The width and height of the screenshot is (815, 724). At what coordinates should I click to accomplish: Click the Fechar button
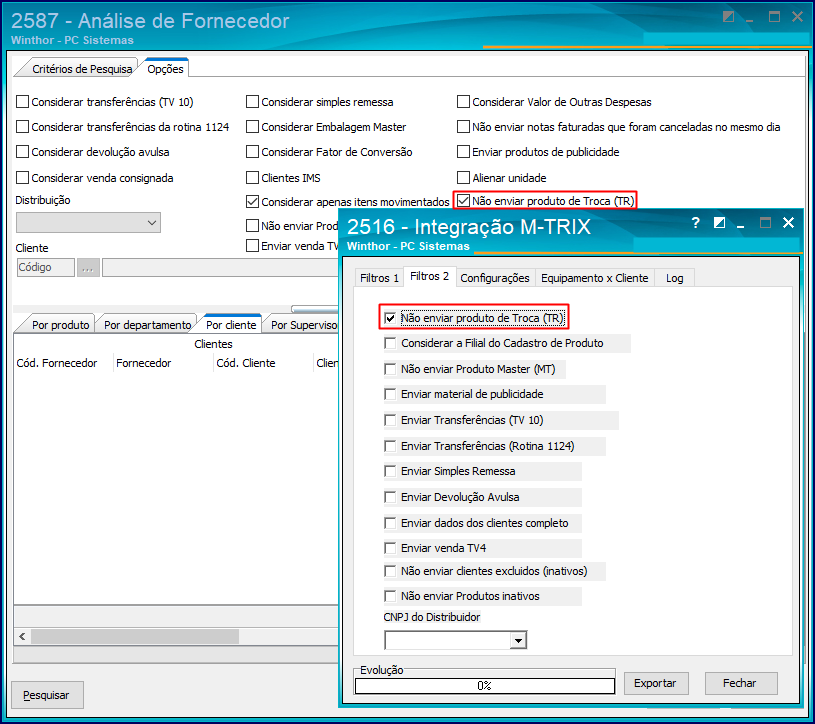tap(740, 683)
